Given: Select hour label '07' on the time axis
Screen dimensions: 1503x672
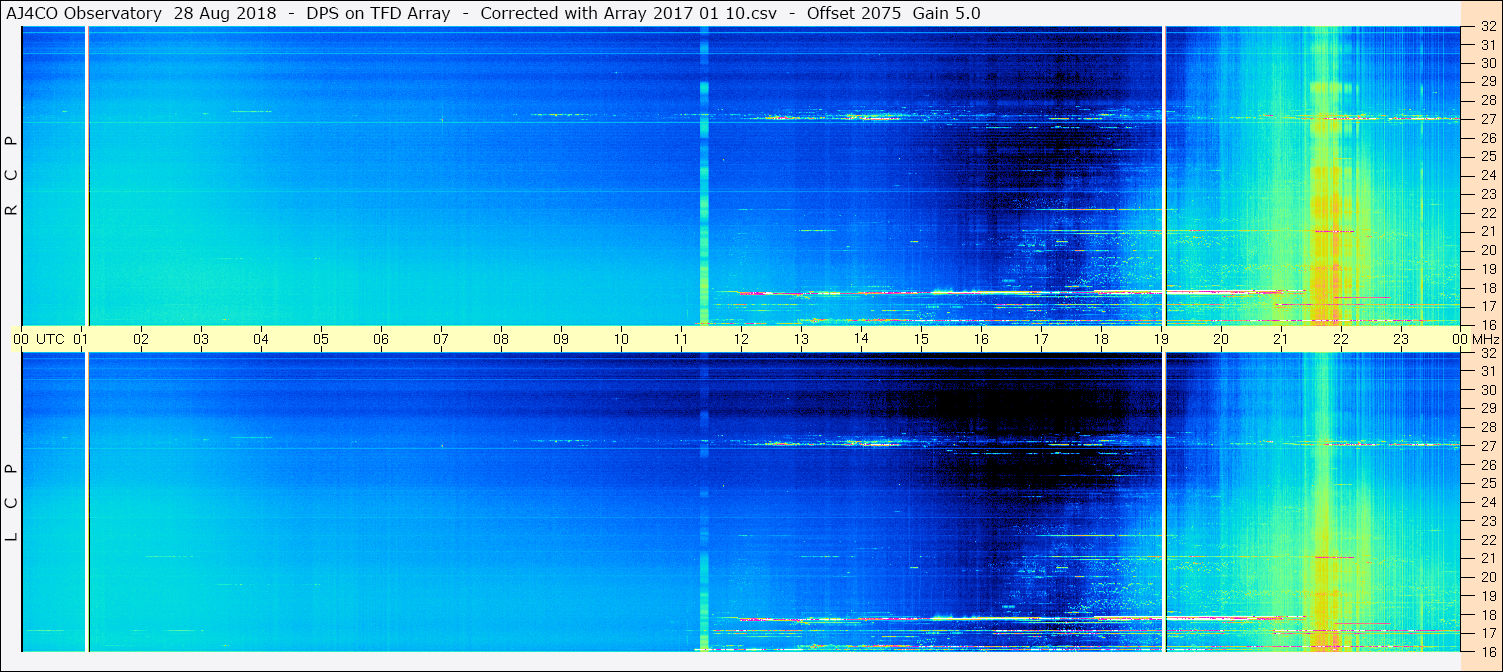Looking at the screenshot, I should pyautogui.click(x=441, y=339).
